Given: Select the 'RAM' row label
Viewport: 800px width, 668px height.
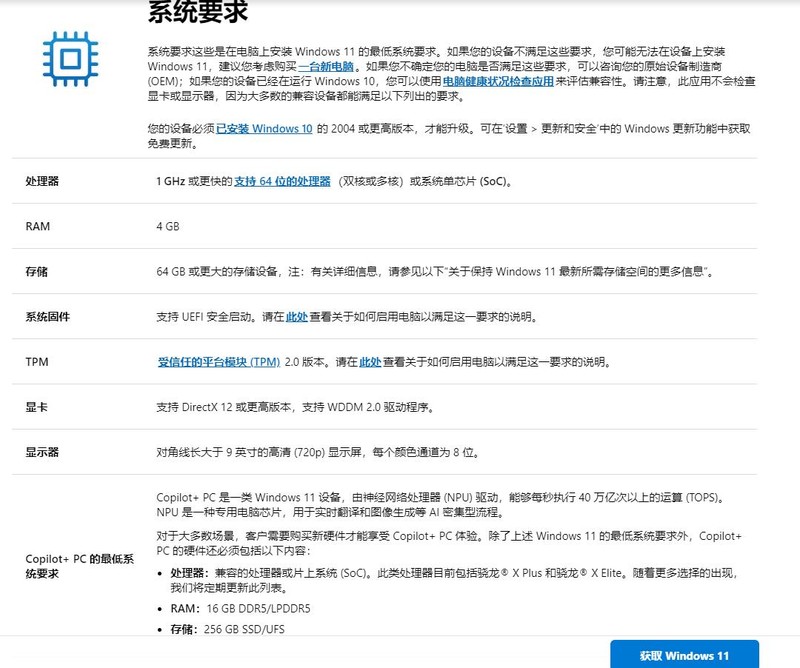Looking at the screenshot, I should (x=38, y=227).
